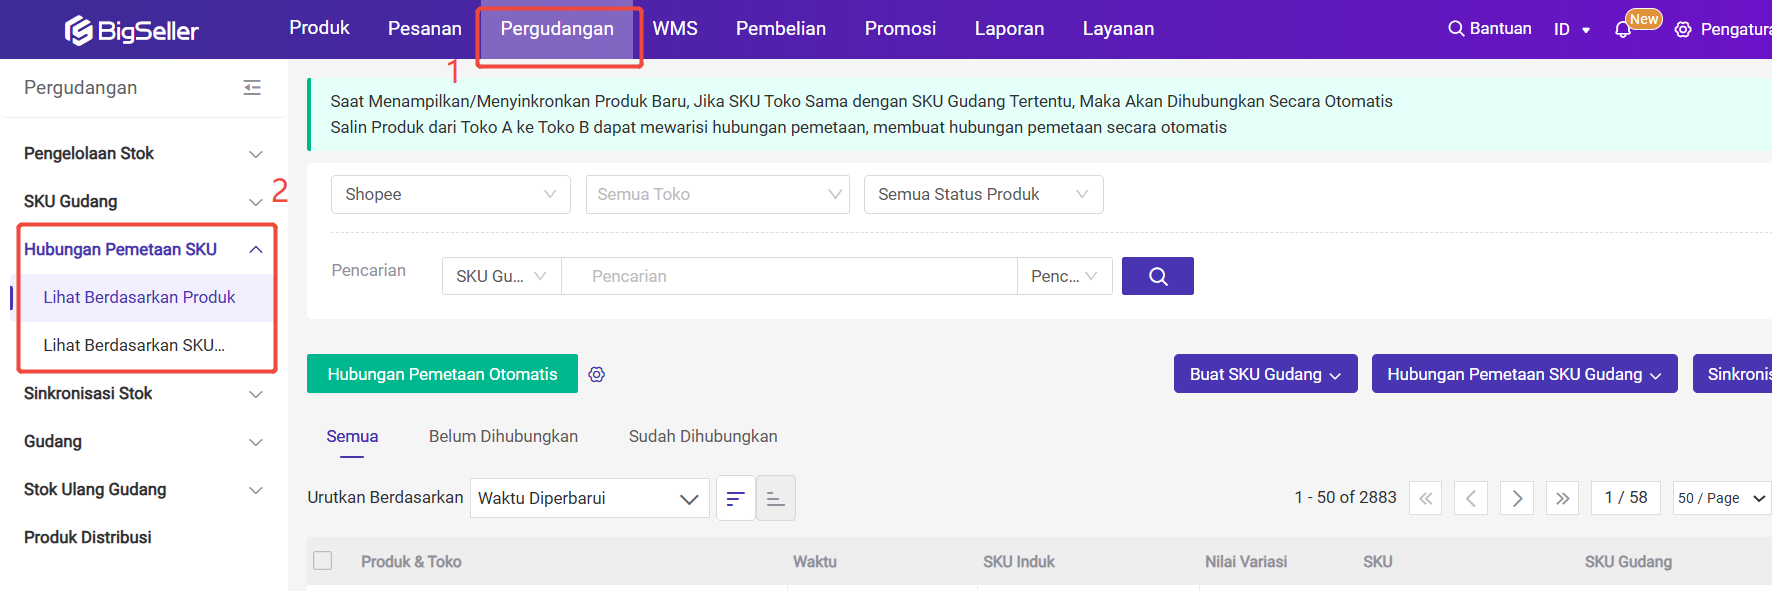Open settings gear beside Hubungan Pemetaan Otomatis
Image resolution: width=1772 pixels, height=591 pixels.
597,374
